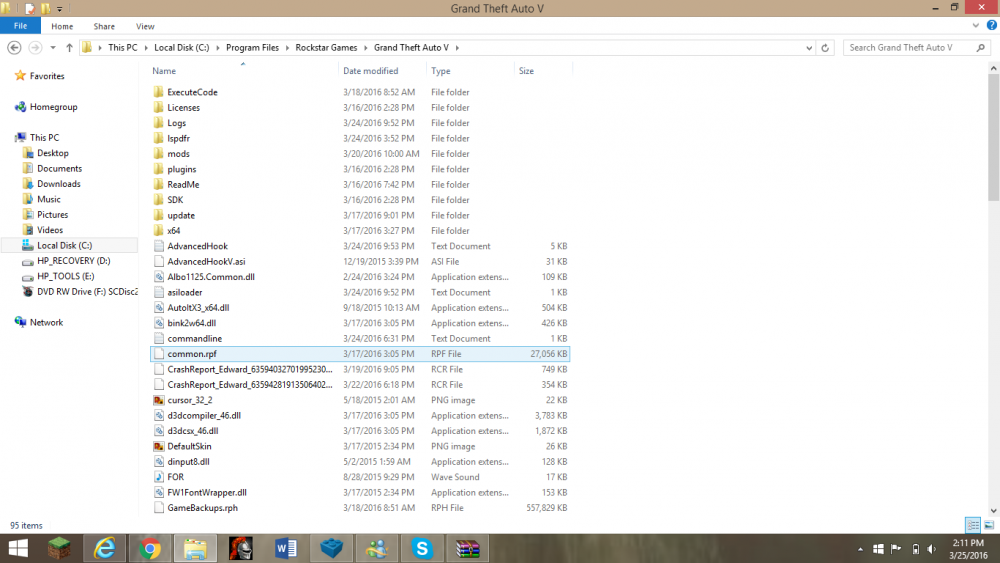Click Rockstar Games in address path
The image size is (1000, 563).
(x=326, y=48)
